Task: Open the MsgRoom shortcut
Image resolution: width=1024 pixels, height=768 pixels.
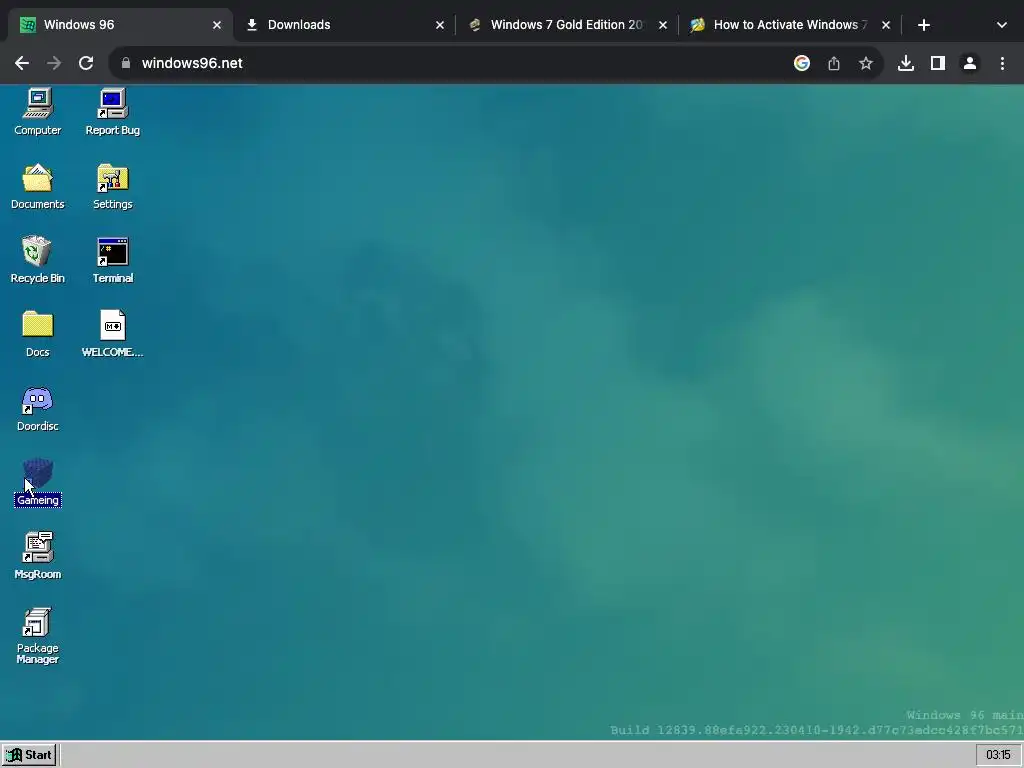Action: (x=38, y=556)
